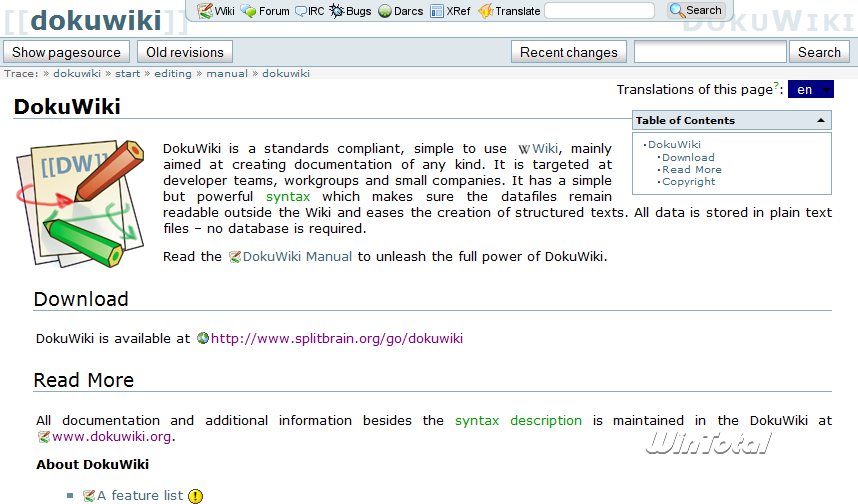Jump to DokuWiki in Table of Contents

coord(674,144)
